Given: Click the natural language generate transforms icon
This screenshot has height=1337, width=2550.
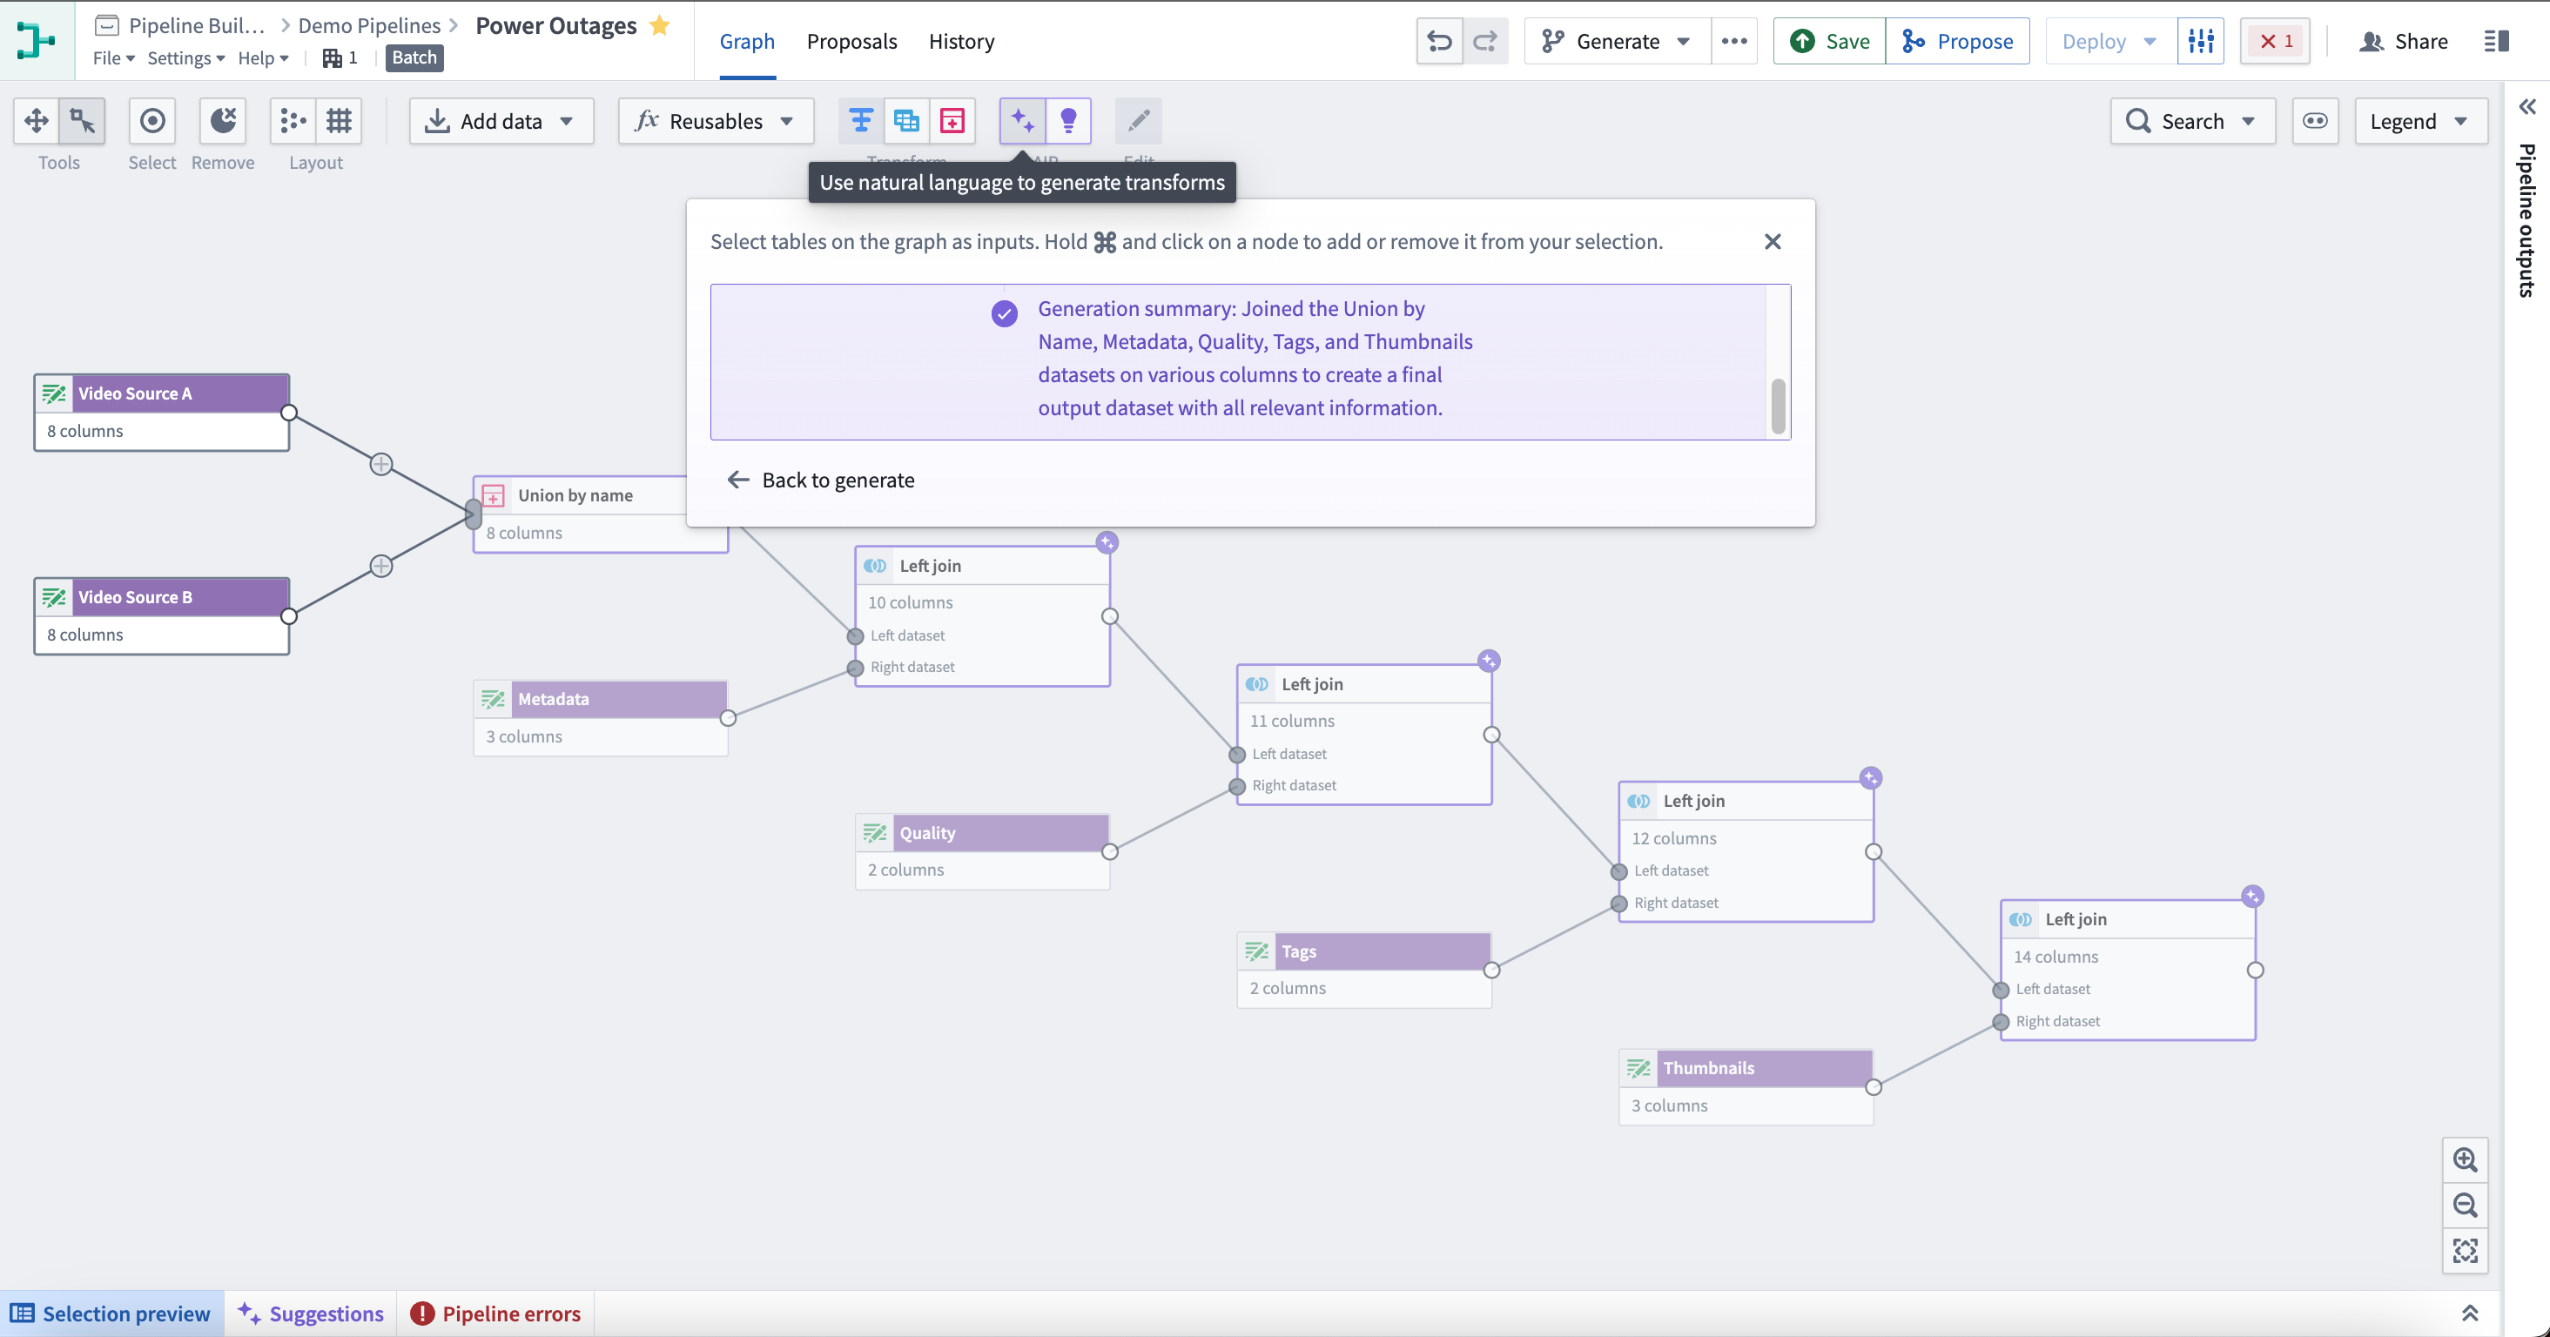Looking at the screenshot, I should pos(1024,120).
